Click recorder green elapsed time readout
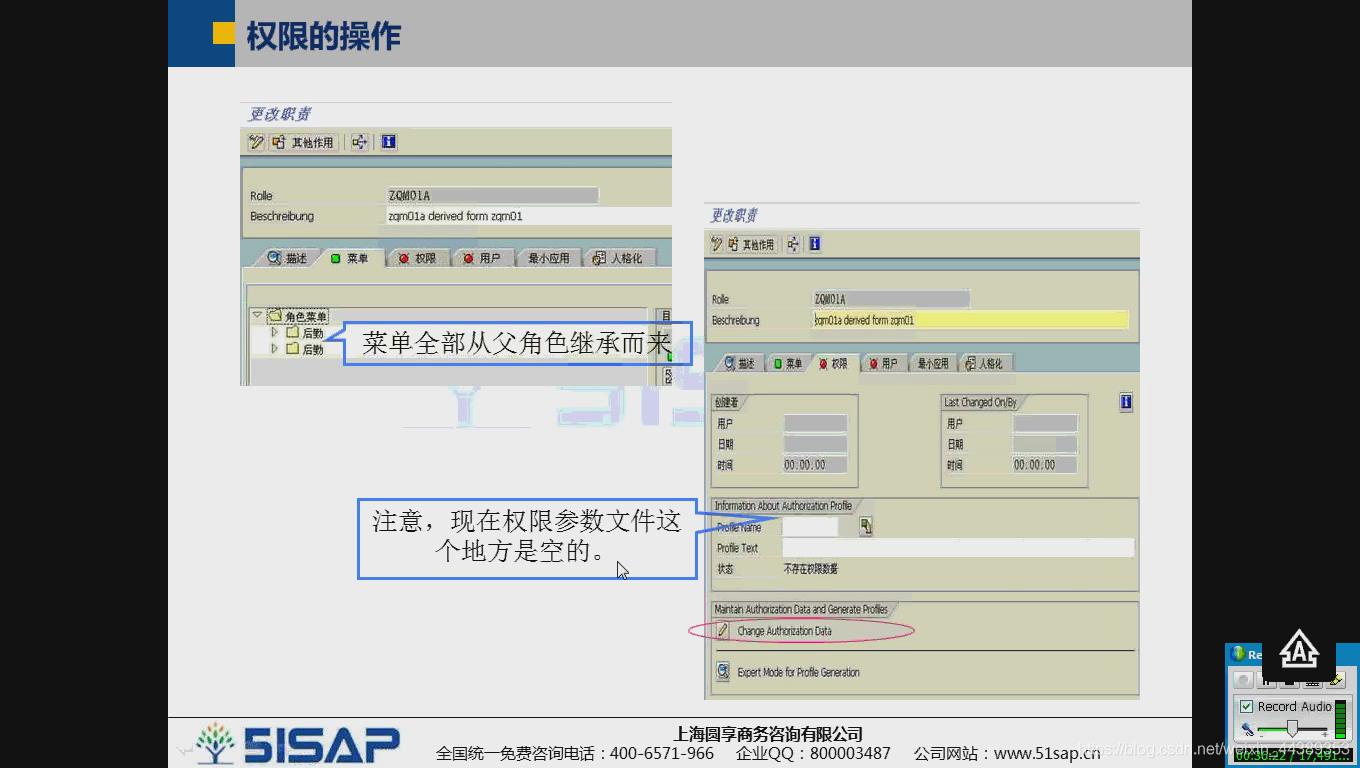Image resolution: width=1360 pixels, height=768 pixels. pyautogui.click(x=1291, y=755)
